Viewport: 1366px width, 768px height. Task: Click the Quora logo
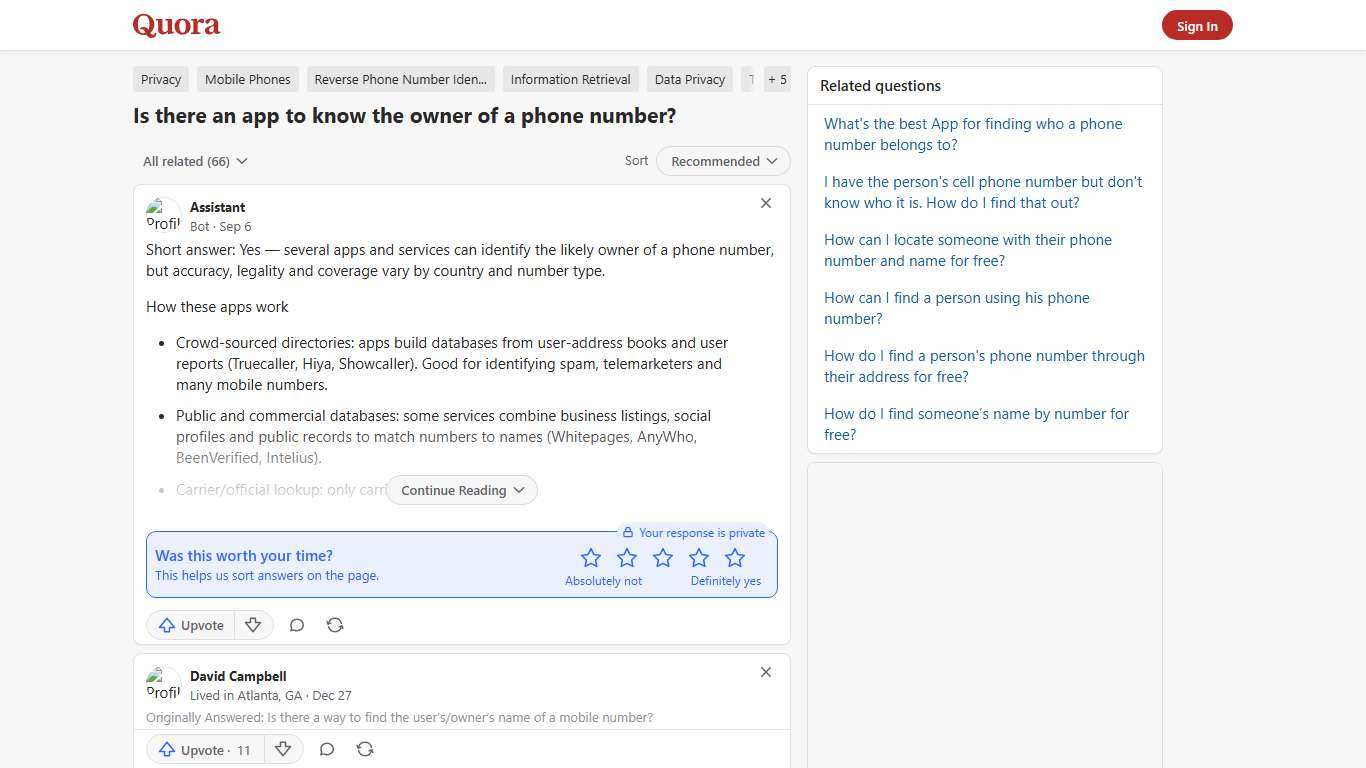(175, 25)
